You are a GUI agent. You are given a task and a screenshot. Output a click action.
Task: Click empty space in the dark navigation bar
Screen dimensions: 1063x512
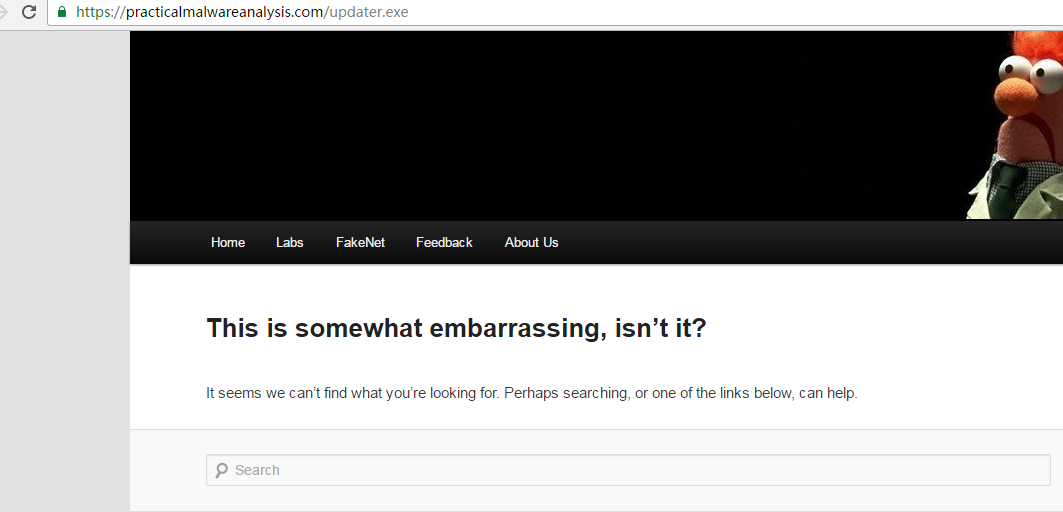click(x=800, y=242)
